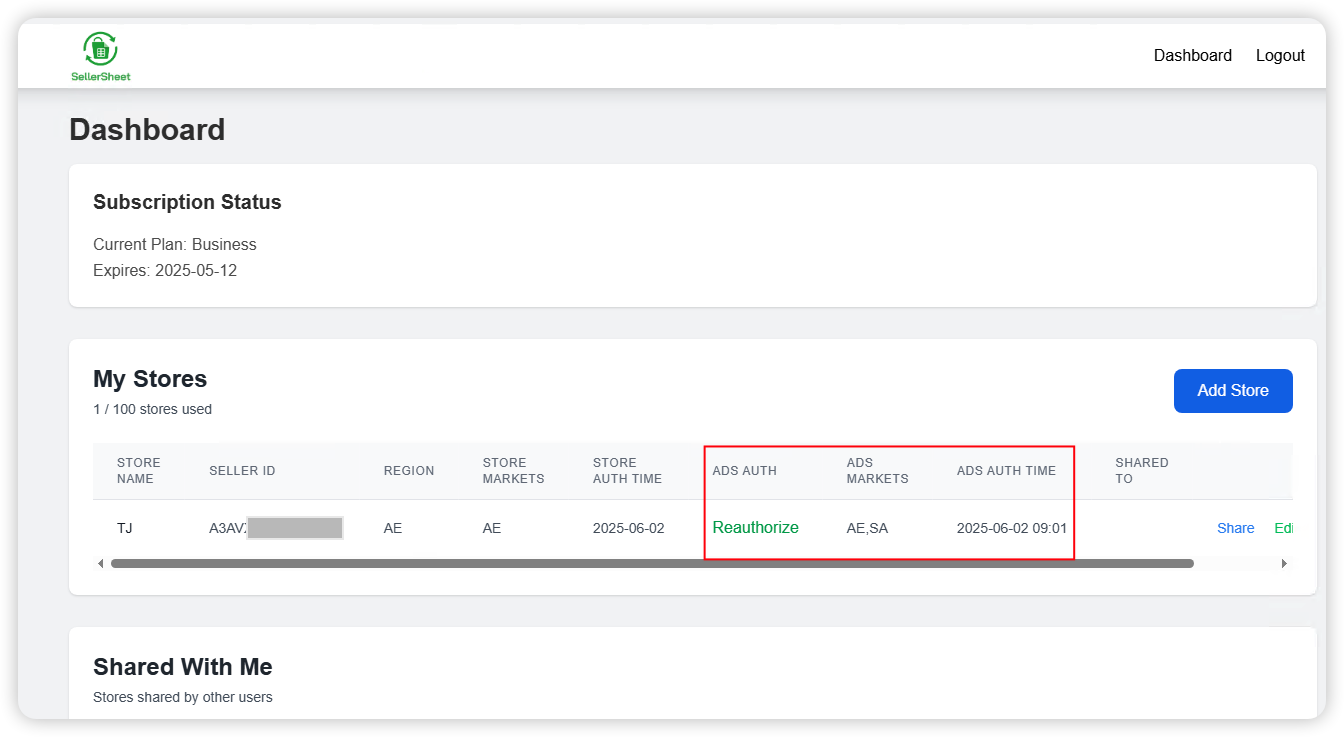Click Reauthorize for the TJ store
1344x737 pixels.
pos(755,528)
